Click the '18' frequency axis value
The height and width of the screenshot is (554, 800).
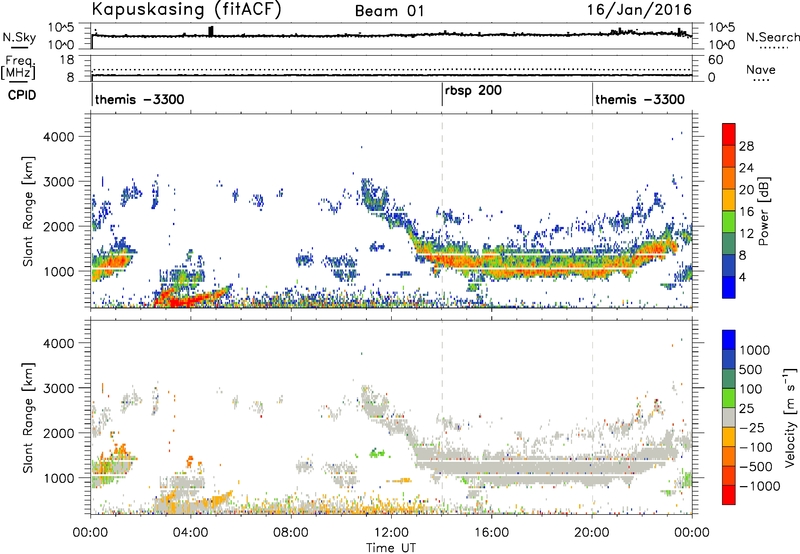[x=66, y=60]
